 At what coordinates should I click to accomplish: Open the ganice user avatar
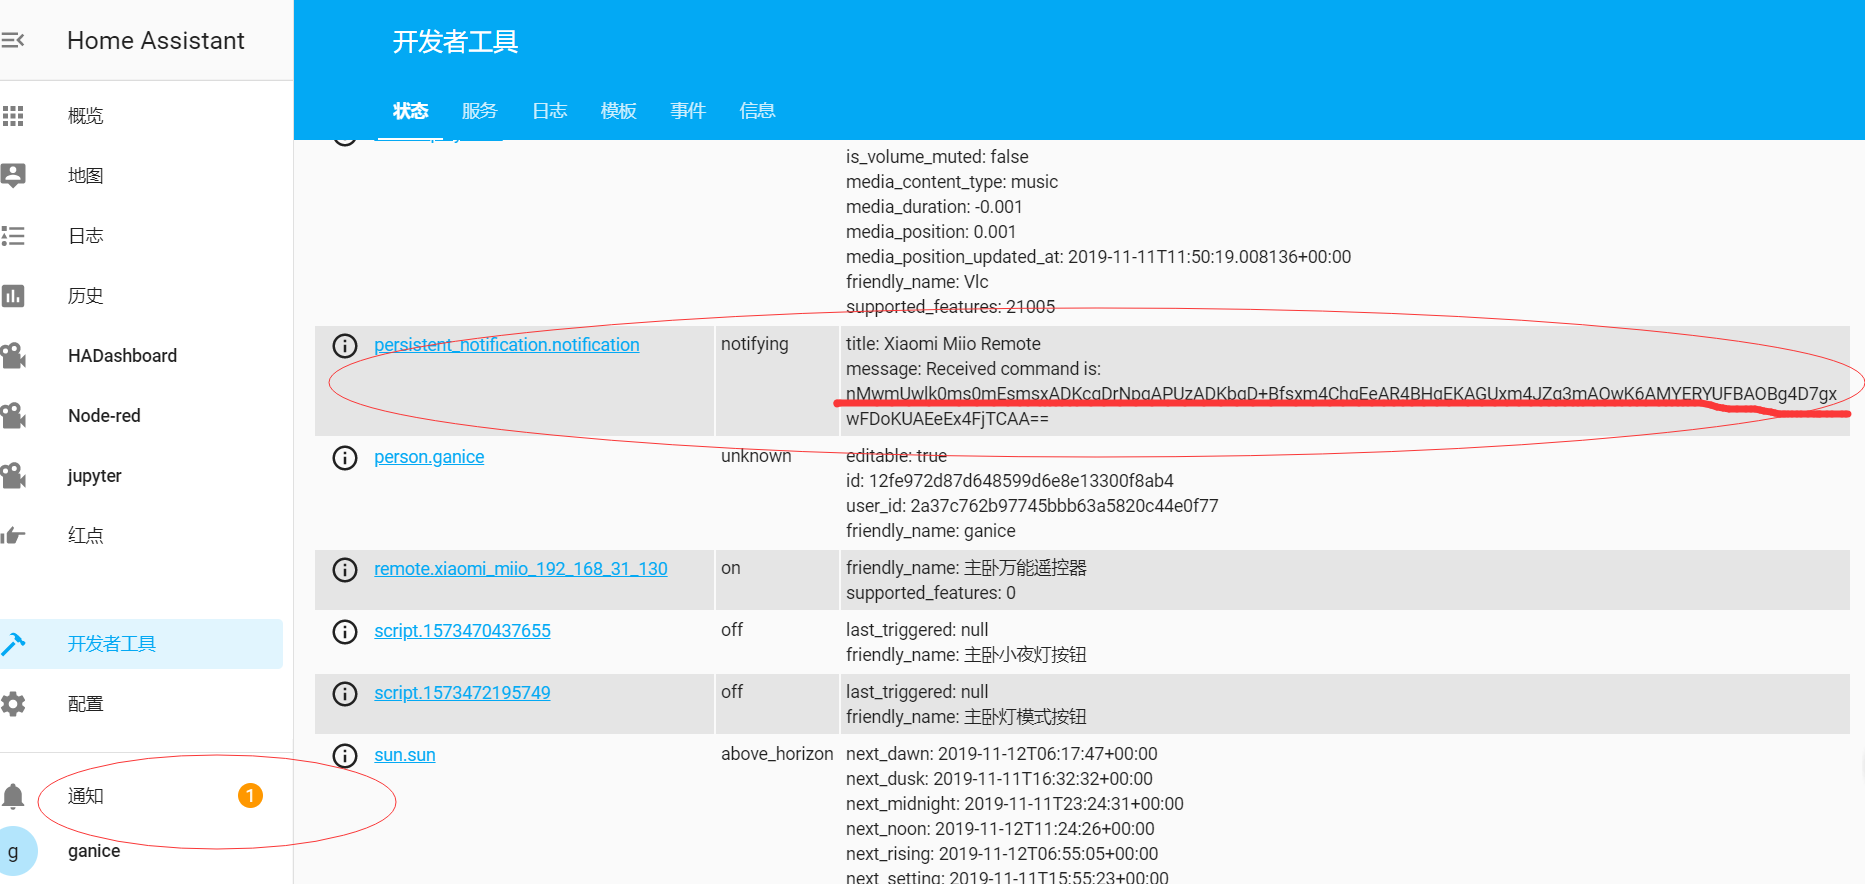coord(14,851)
